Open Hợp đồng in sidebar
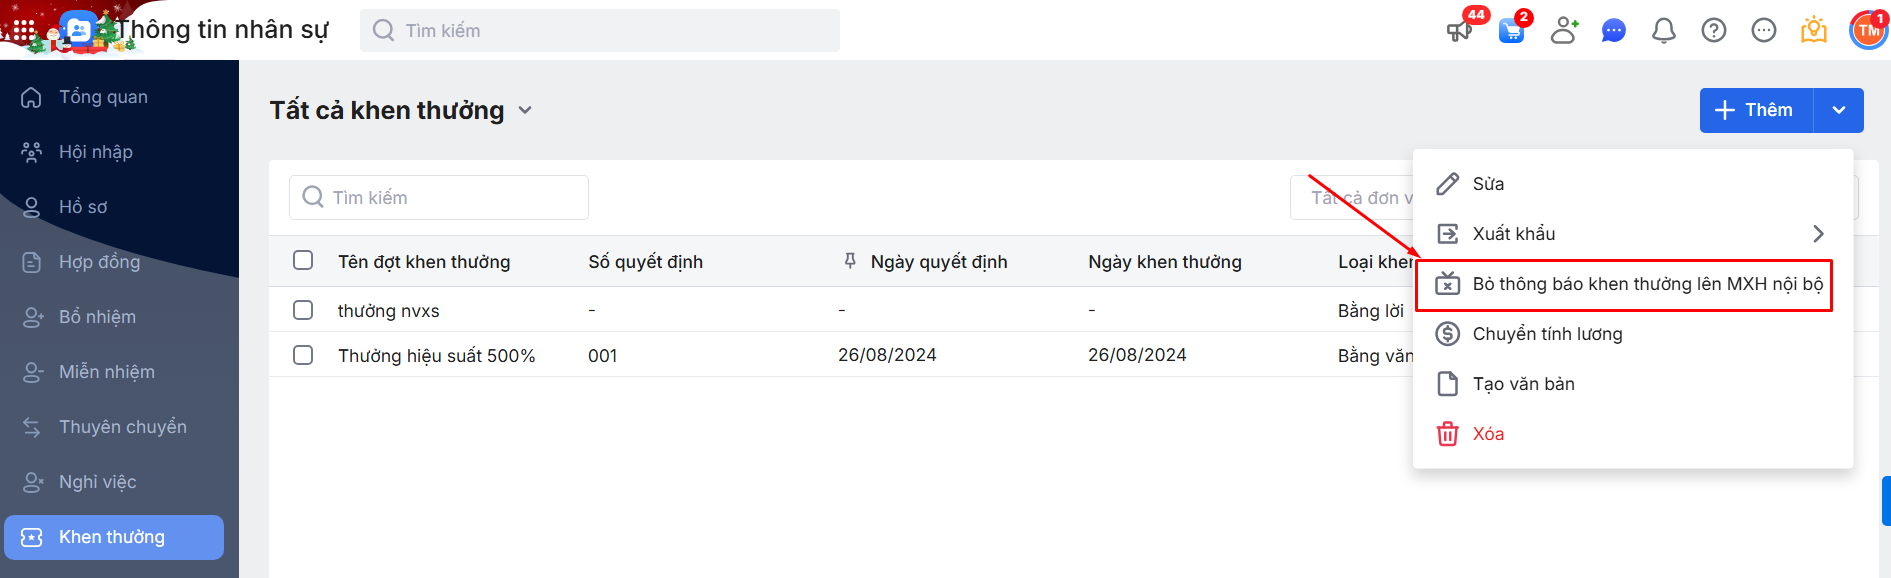 [99, 262]
